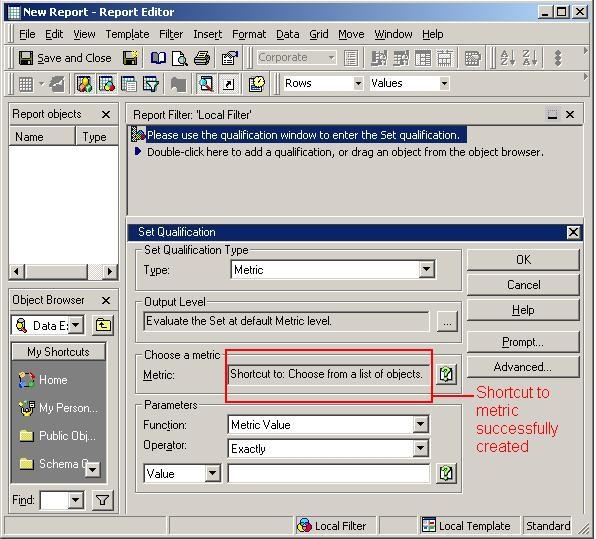Open the Insert menu

click(208, 34)
